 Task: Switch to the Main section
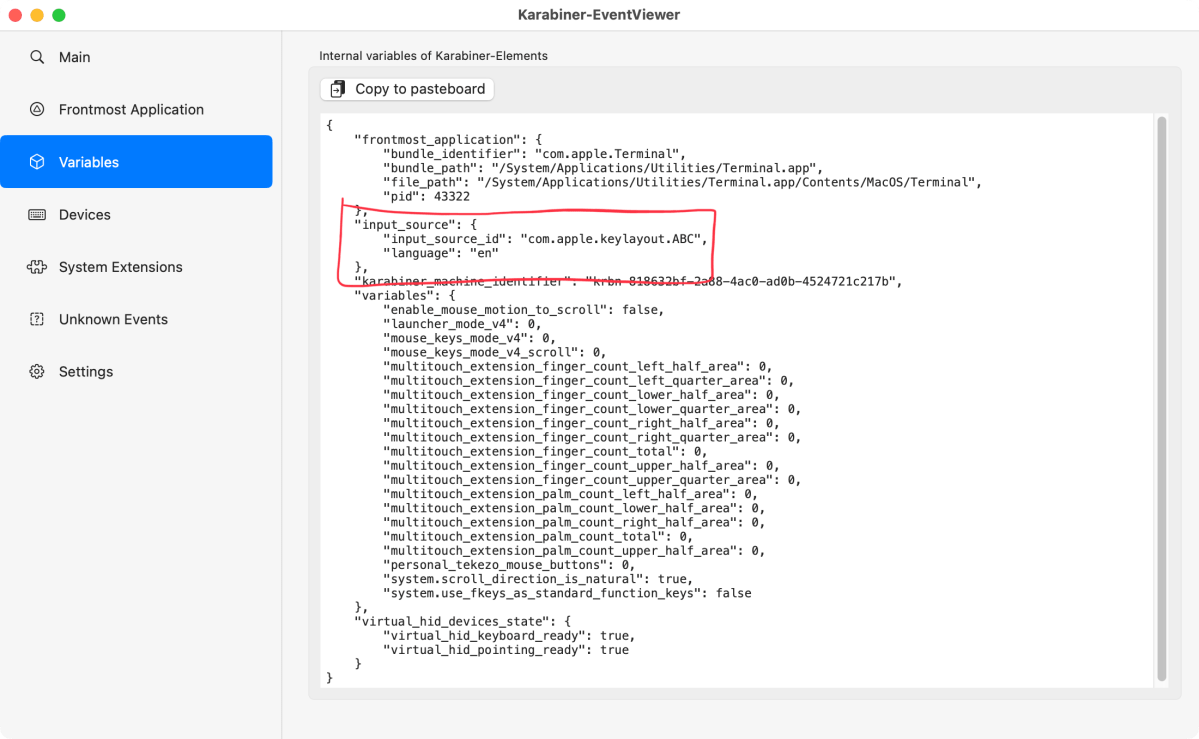coord(74,57)
